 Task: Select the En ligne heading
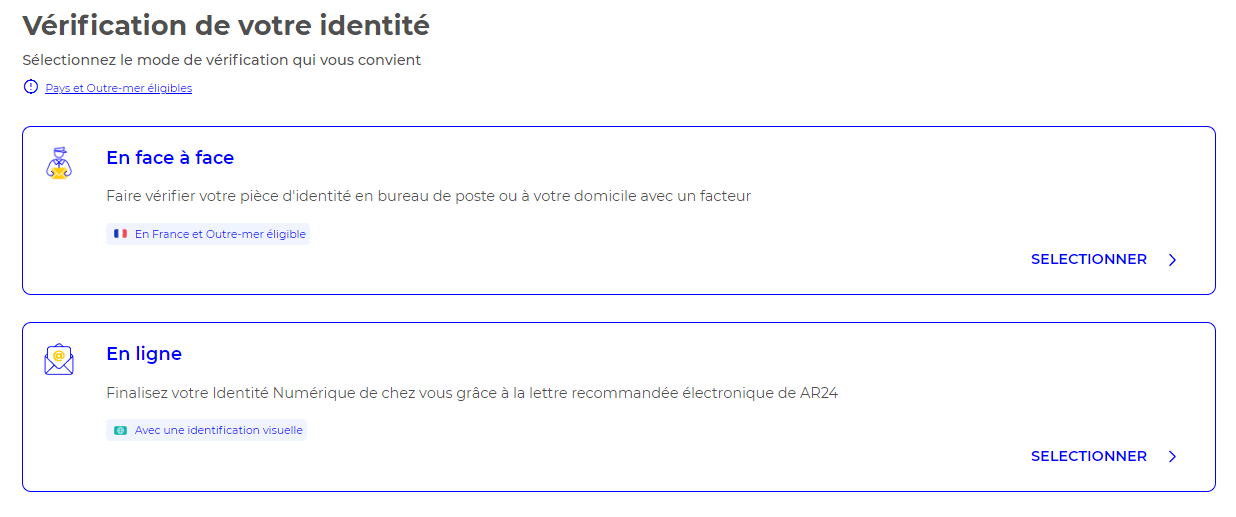click(x=144, y=354)
